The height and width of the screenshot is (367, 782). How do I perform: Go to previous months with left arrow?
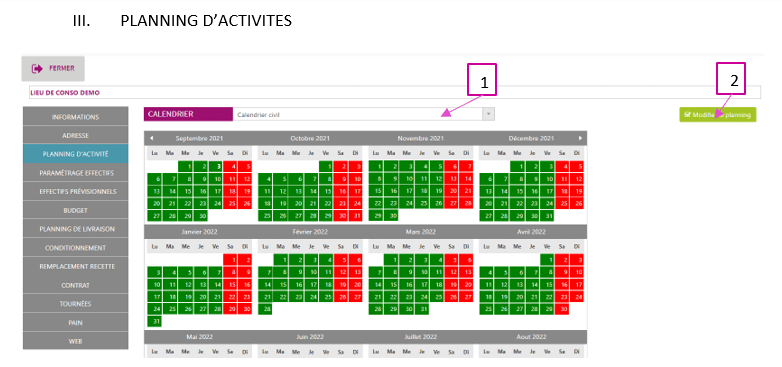[x=152, y=138]
